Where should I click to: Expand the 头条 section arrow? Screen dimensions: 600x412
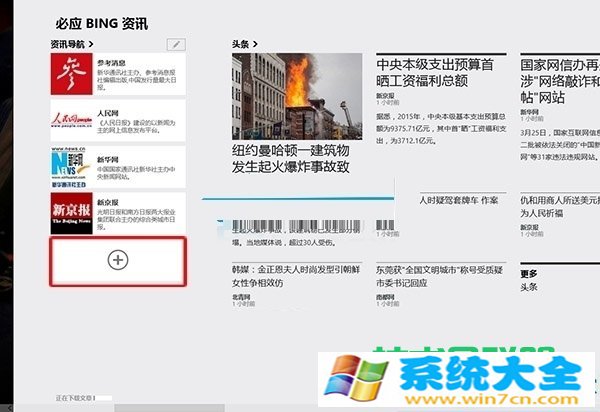(x=255, y=44)
